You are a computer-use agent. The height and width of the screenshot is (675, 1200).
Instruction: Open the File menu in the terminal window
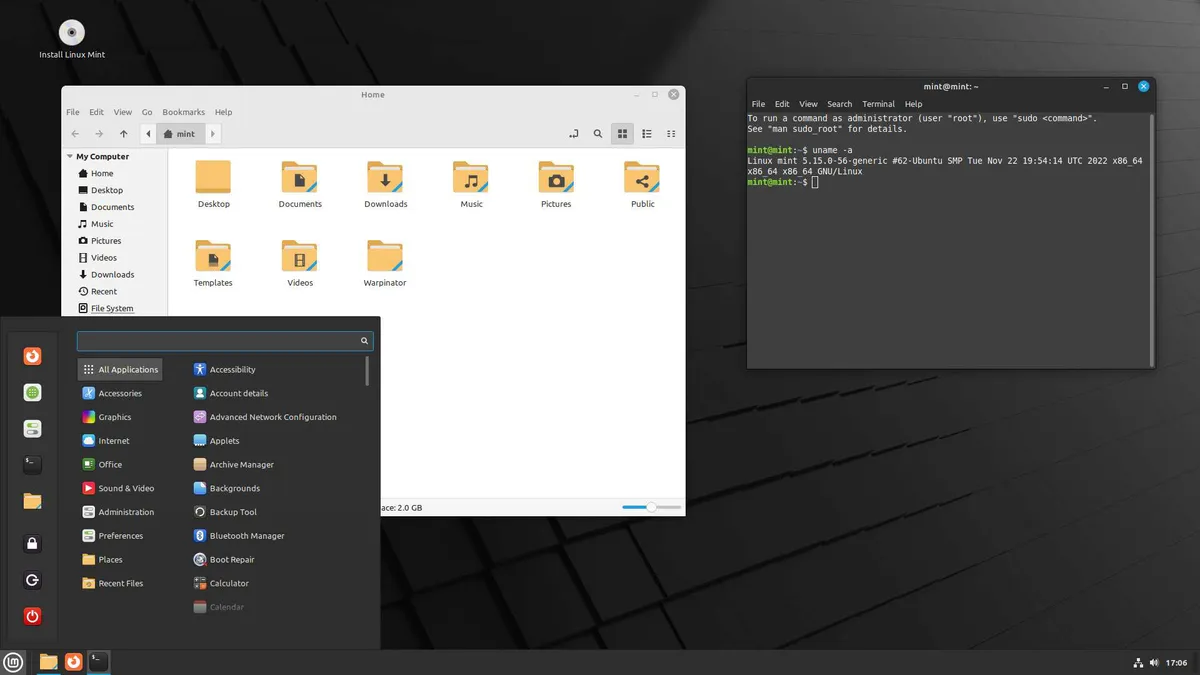758,104
